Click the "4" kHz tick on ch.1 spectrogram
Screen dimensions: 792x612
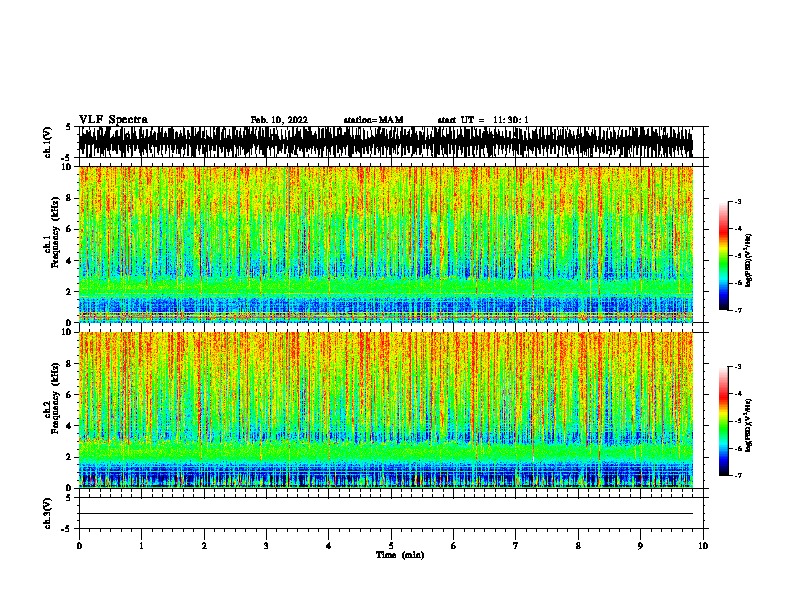tap(70, 261)
